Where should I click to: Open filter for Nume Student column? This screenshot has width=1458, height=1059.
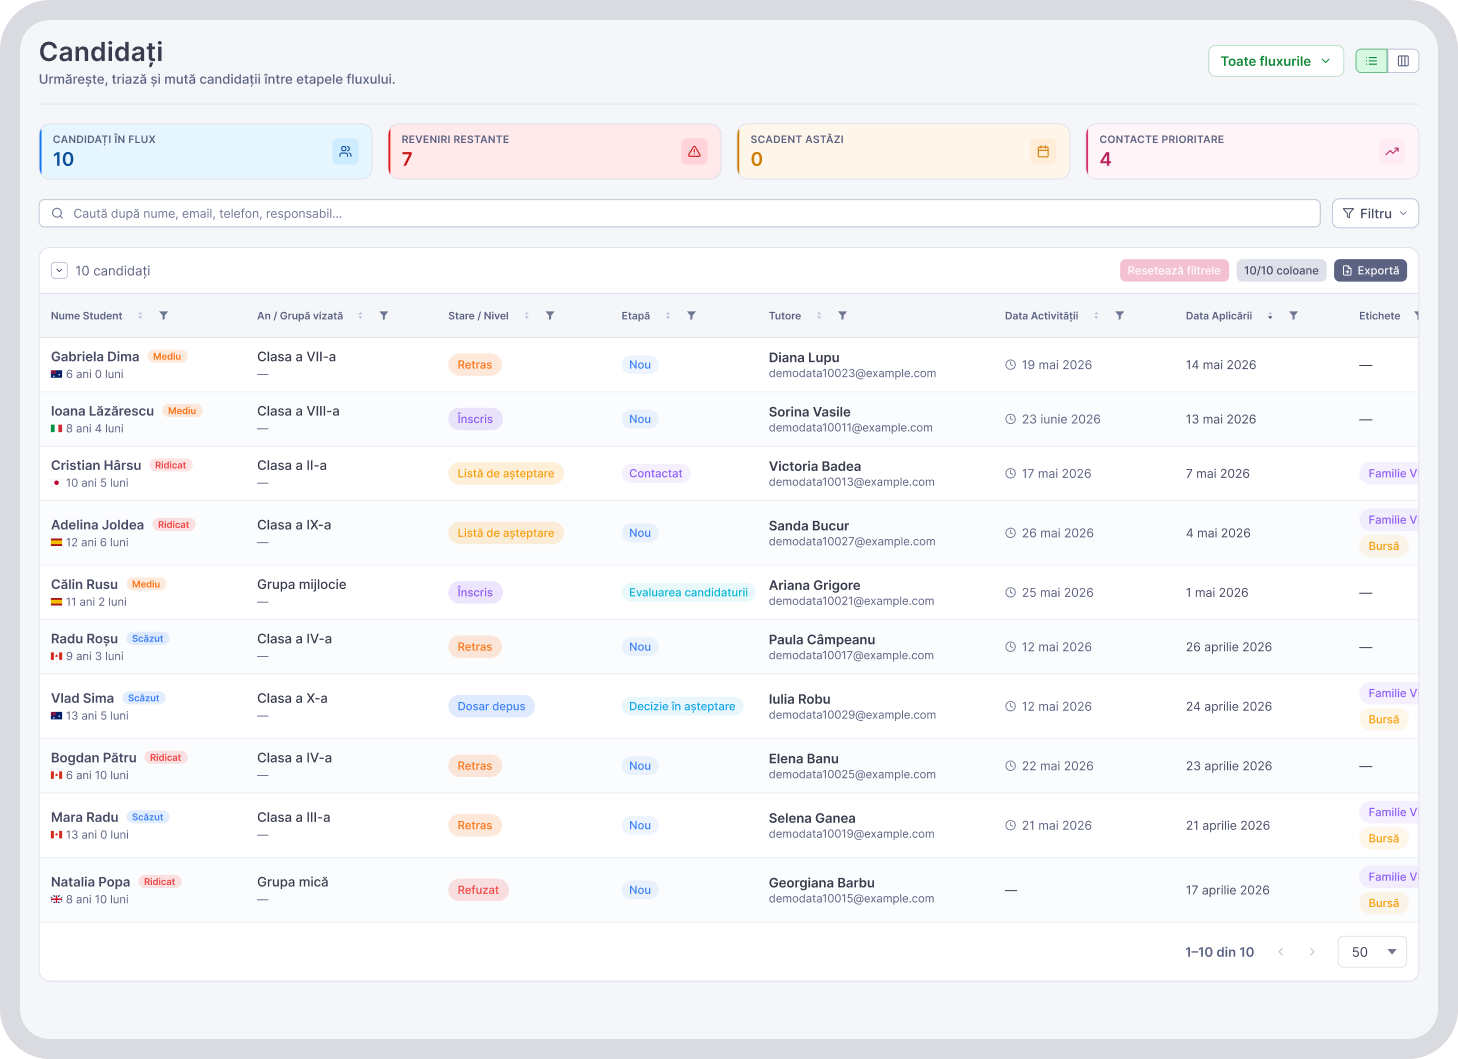pos(164,316)
